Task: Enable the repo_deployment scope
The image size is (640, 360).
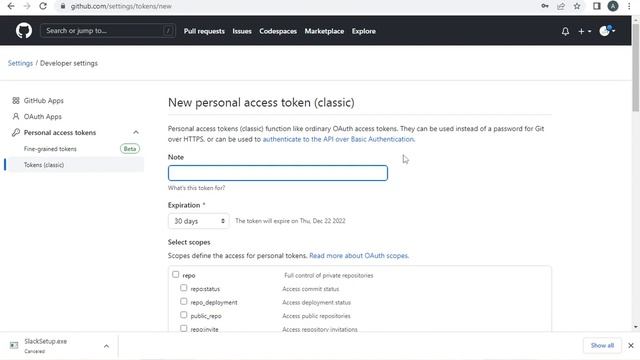Action: pyautogui.click(x=184, y=301)
